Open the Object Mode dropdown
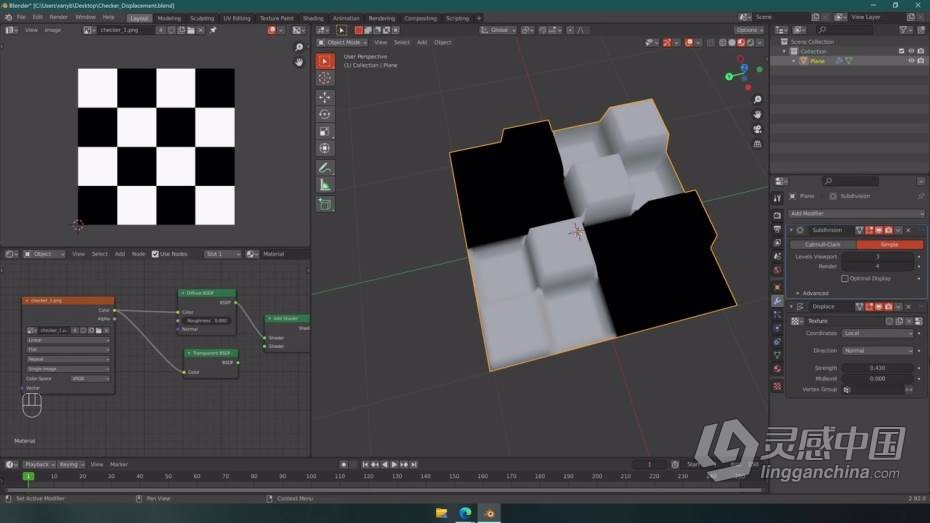This screenshot has height=523, width=930. 342,43
